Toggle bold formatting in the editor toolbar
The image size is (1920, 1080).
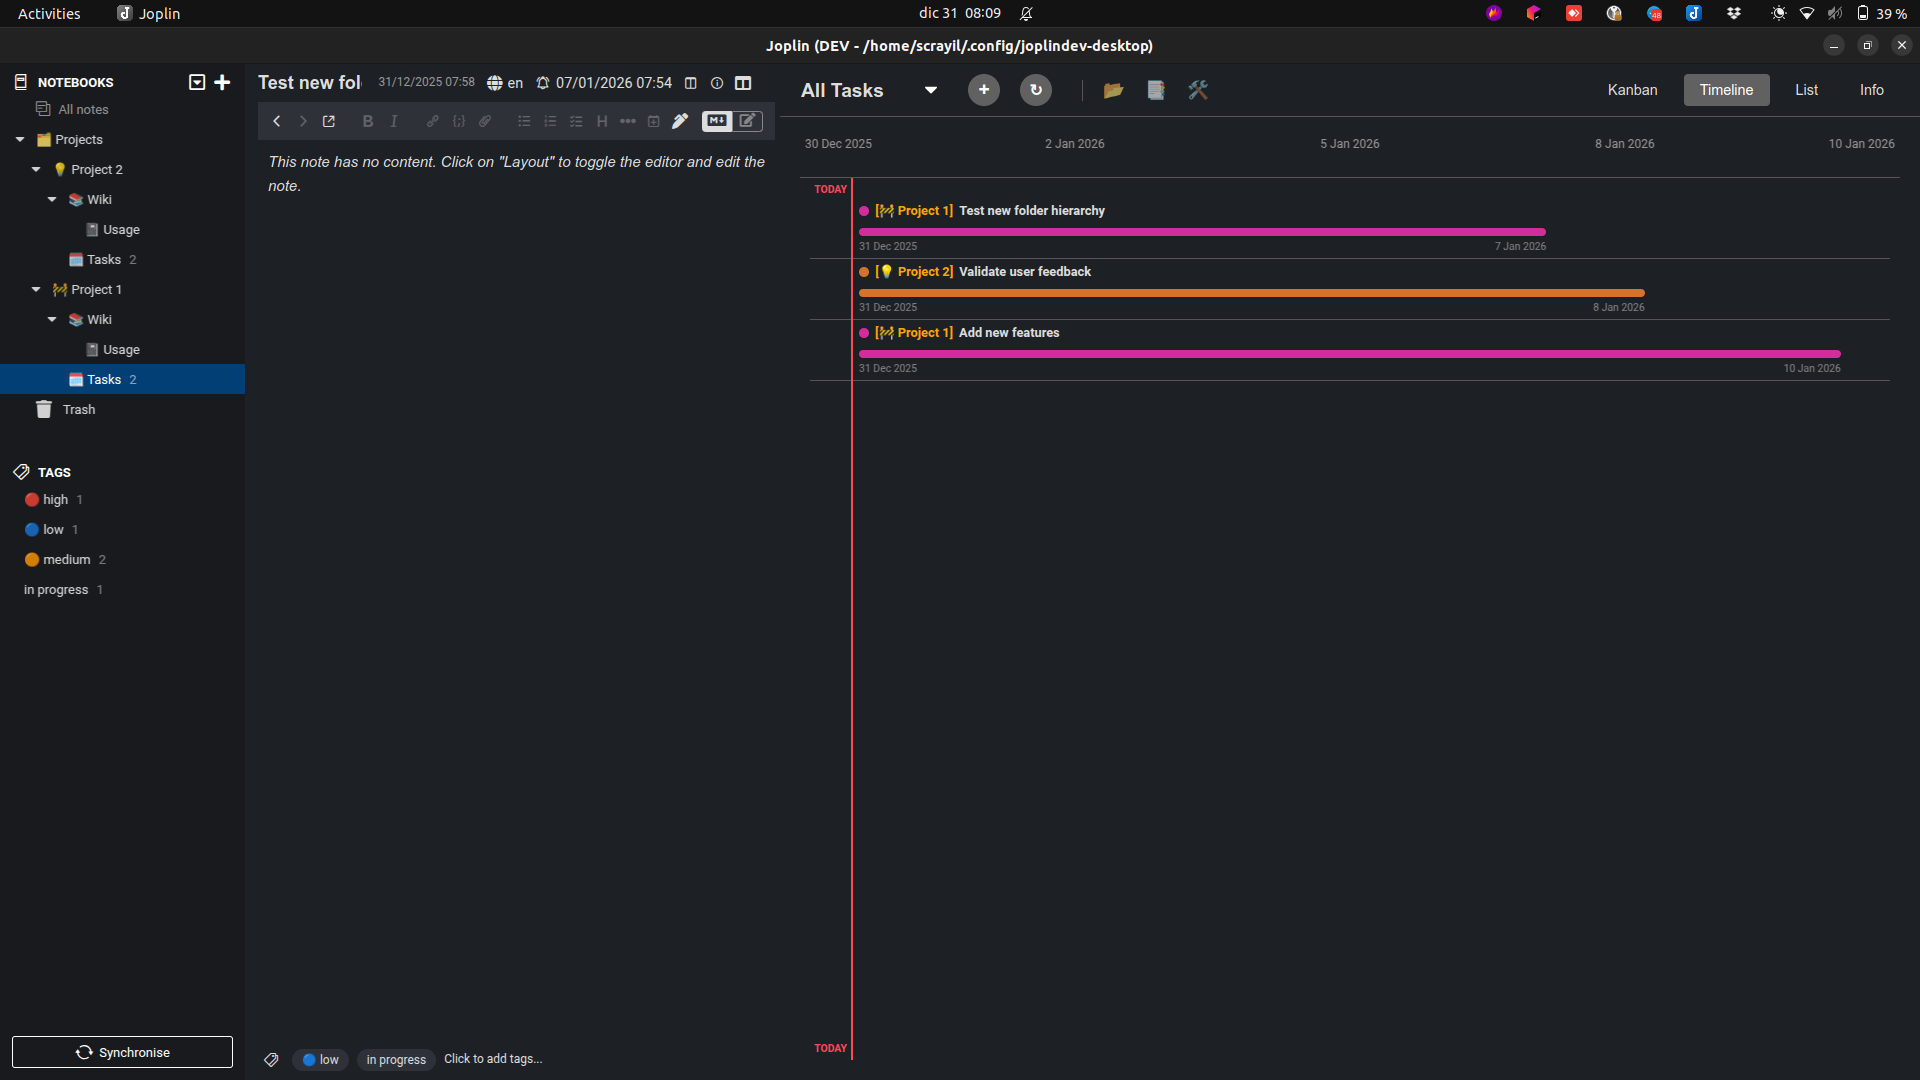pyautogui.click(x=368, y=121)
